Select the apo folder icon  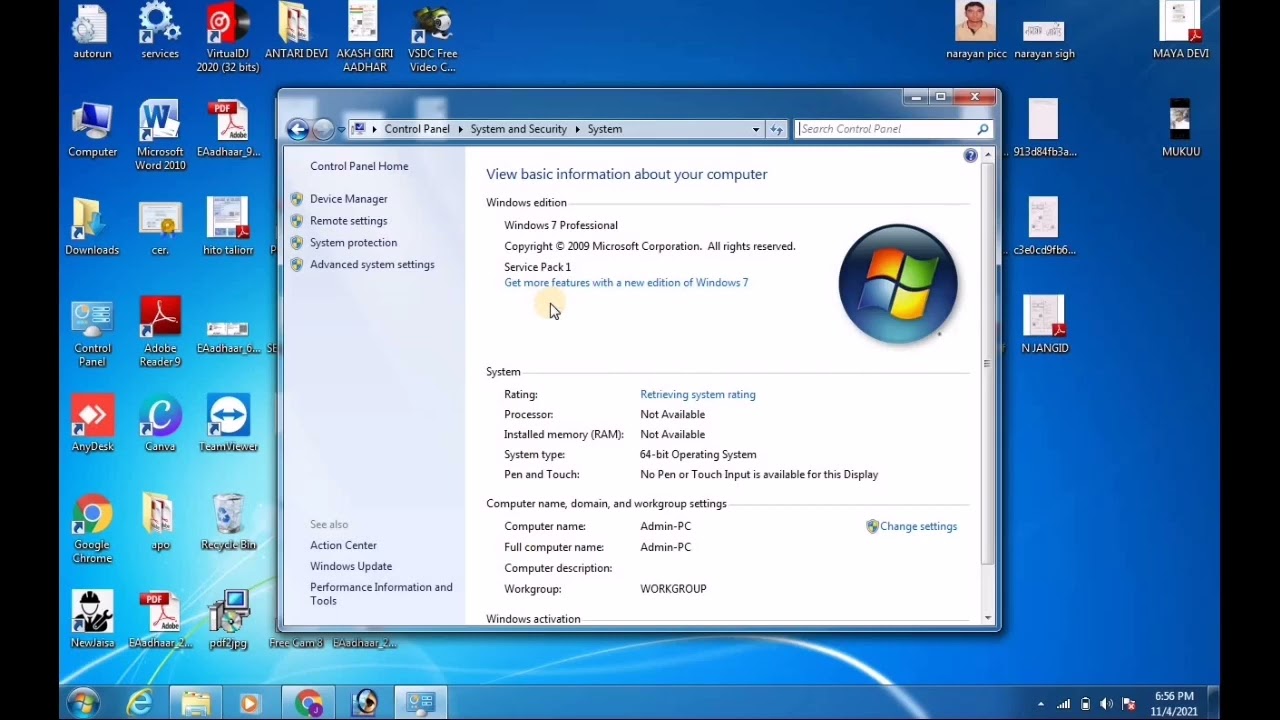[x=160, y=522]
